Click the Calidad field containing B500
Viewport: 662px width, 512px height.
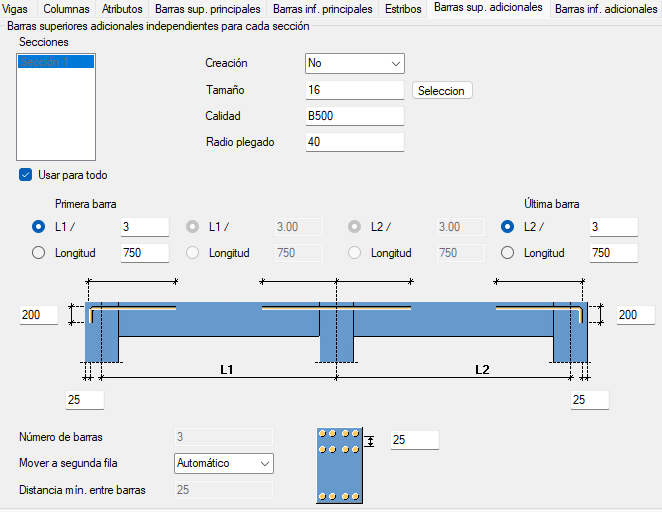point(354,116)
